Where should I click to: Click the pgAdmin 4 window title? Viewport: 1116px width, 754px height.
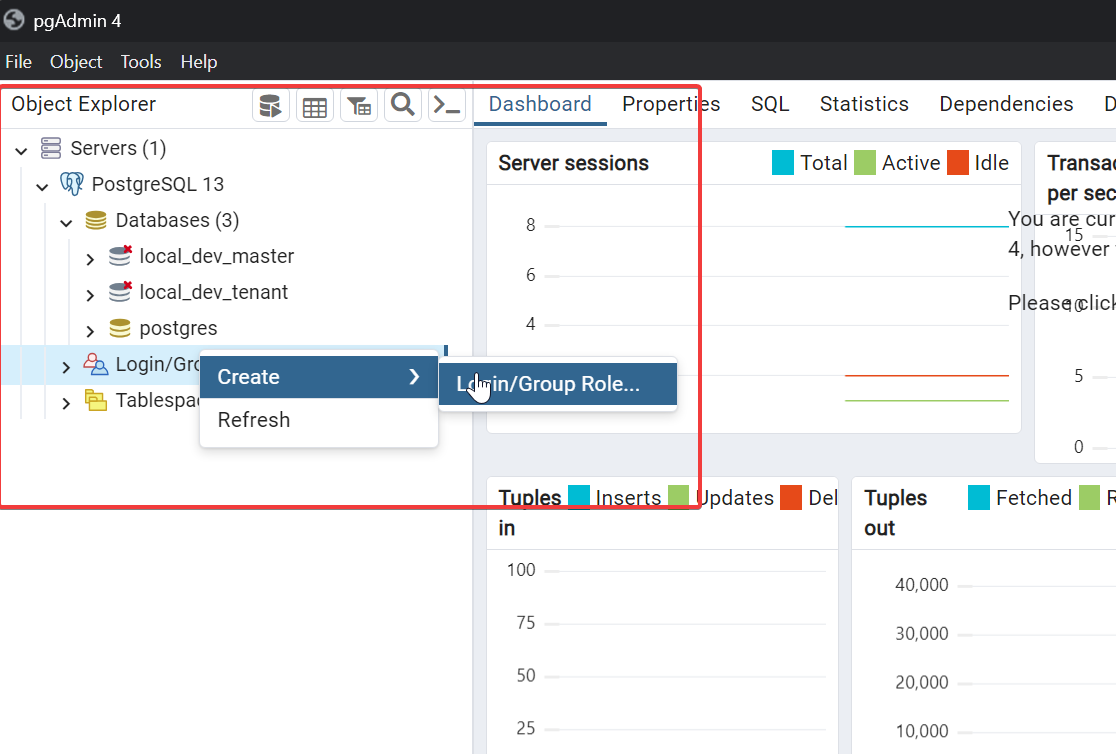pos(77,21)
